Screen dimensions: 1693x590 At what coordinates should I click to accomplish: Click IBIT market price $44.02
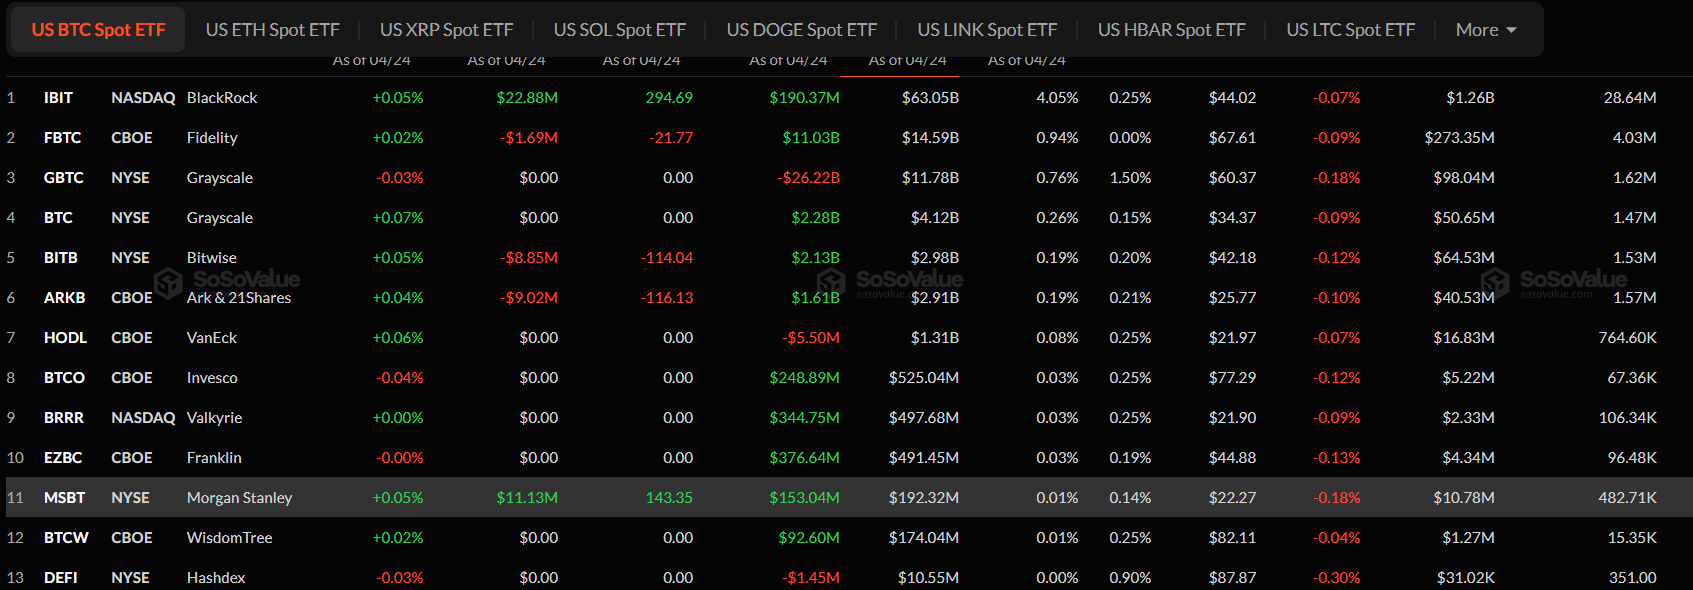tap(1232, 98)
